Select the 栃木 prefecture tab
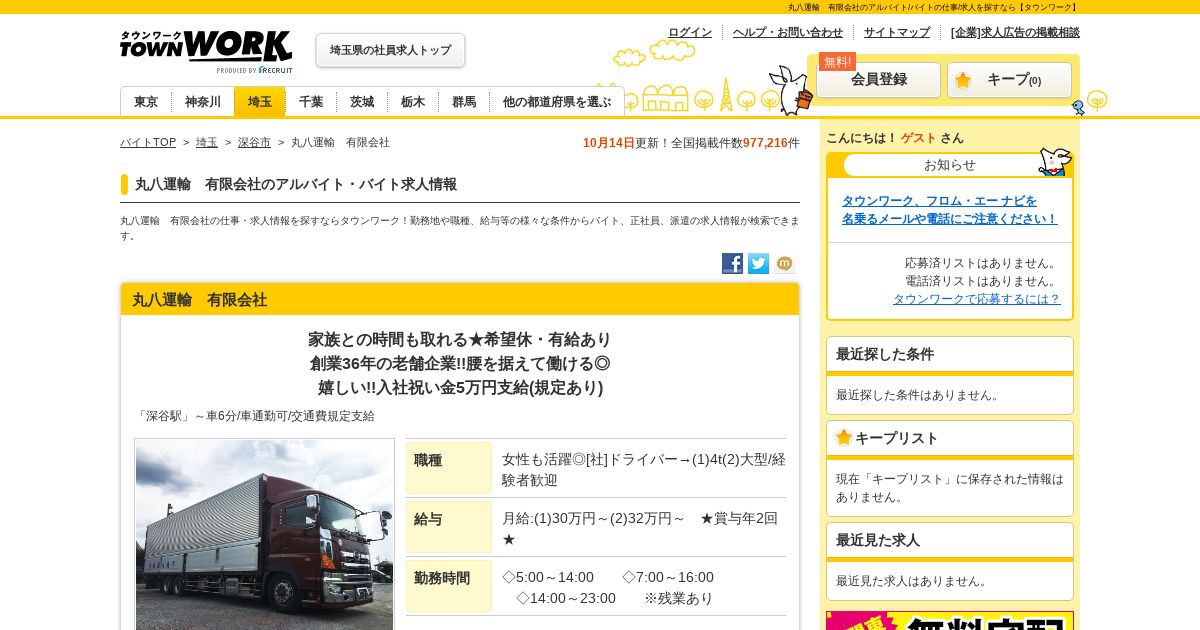The width and height of the screenshot is (1200, 630). coord(413,102)
